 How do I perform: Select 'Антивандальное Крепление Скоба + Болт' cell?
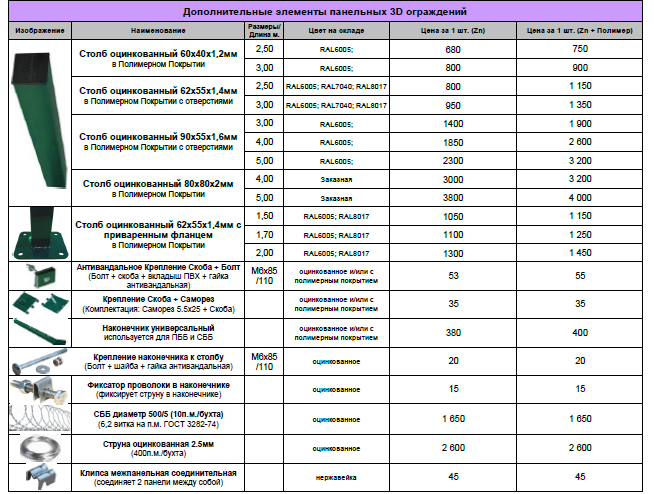pos(158,276)
